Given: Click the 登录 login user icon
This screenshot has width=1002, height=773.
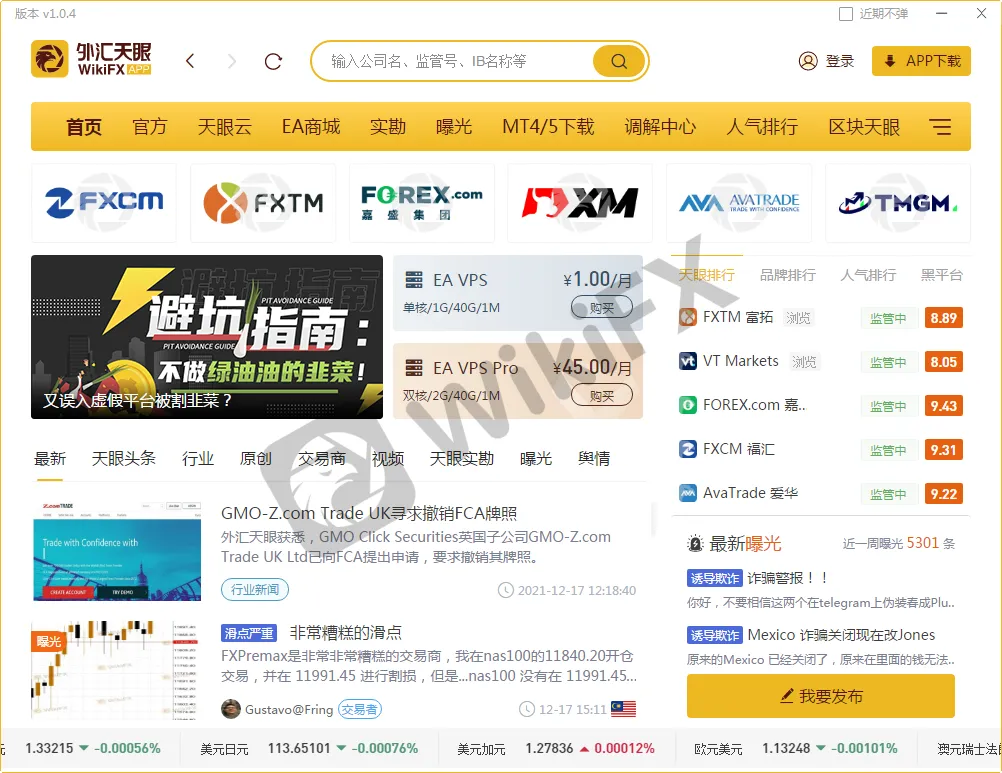Looking at the screenshot, I should tap(808, 61).
